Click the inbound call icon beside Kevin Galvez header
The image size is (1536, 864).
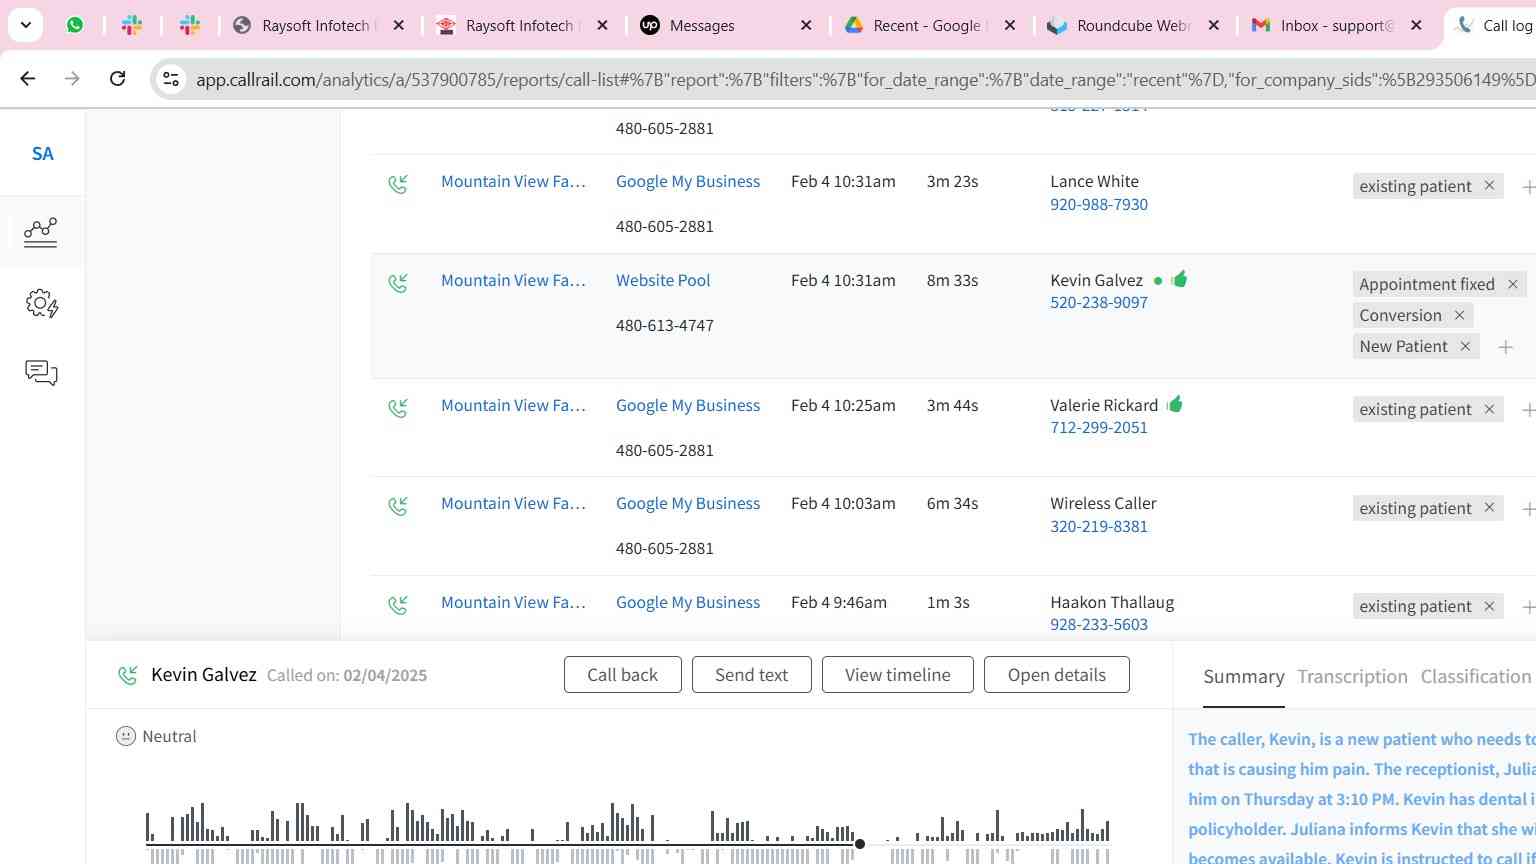point(127,676)
